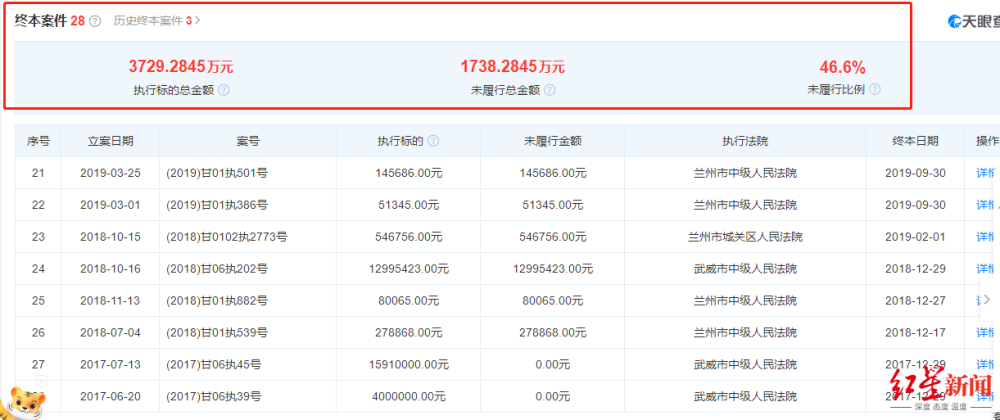Click 兰州市中级人民法院 in row 21

tap(745, 173)
